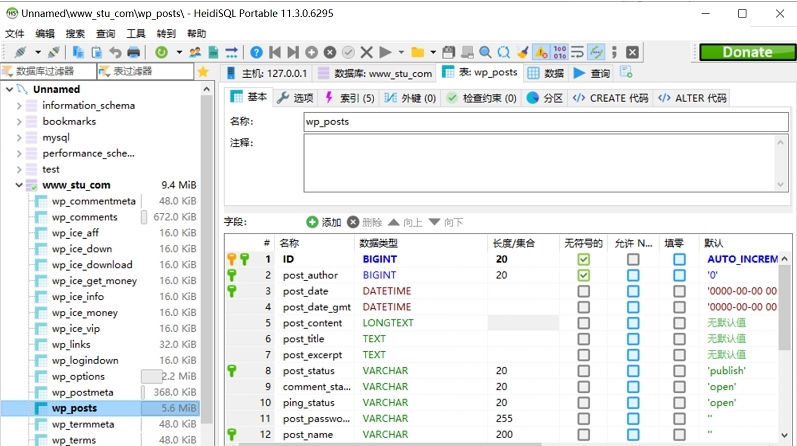This screenshot has width=797, height=446.
Task: Open the 工具 menu
Action: click(136, 34)
